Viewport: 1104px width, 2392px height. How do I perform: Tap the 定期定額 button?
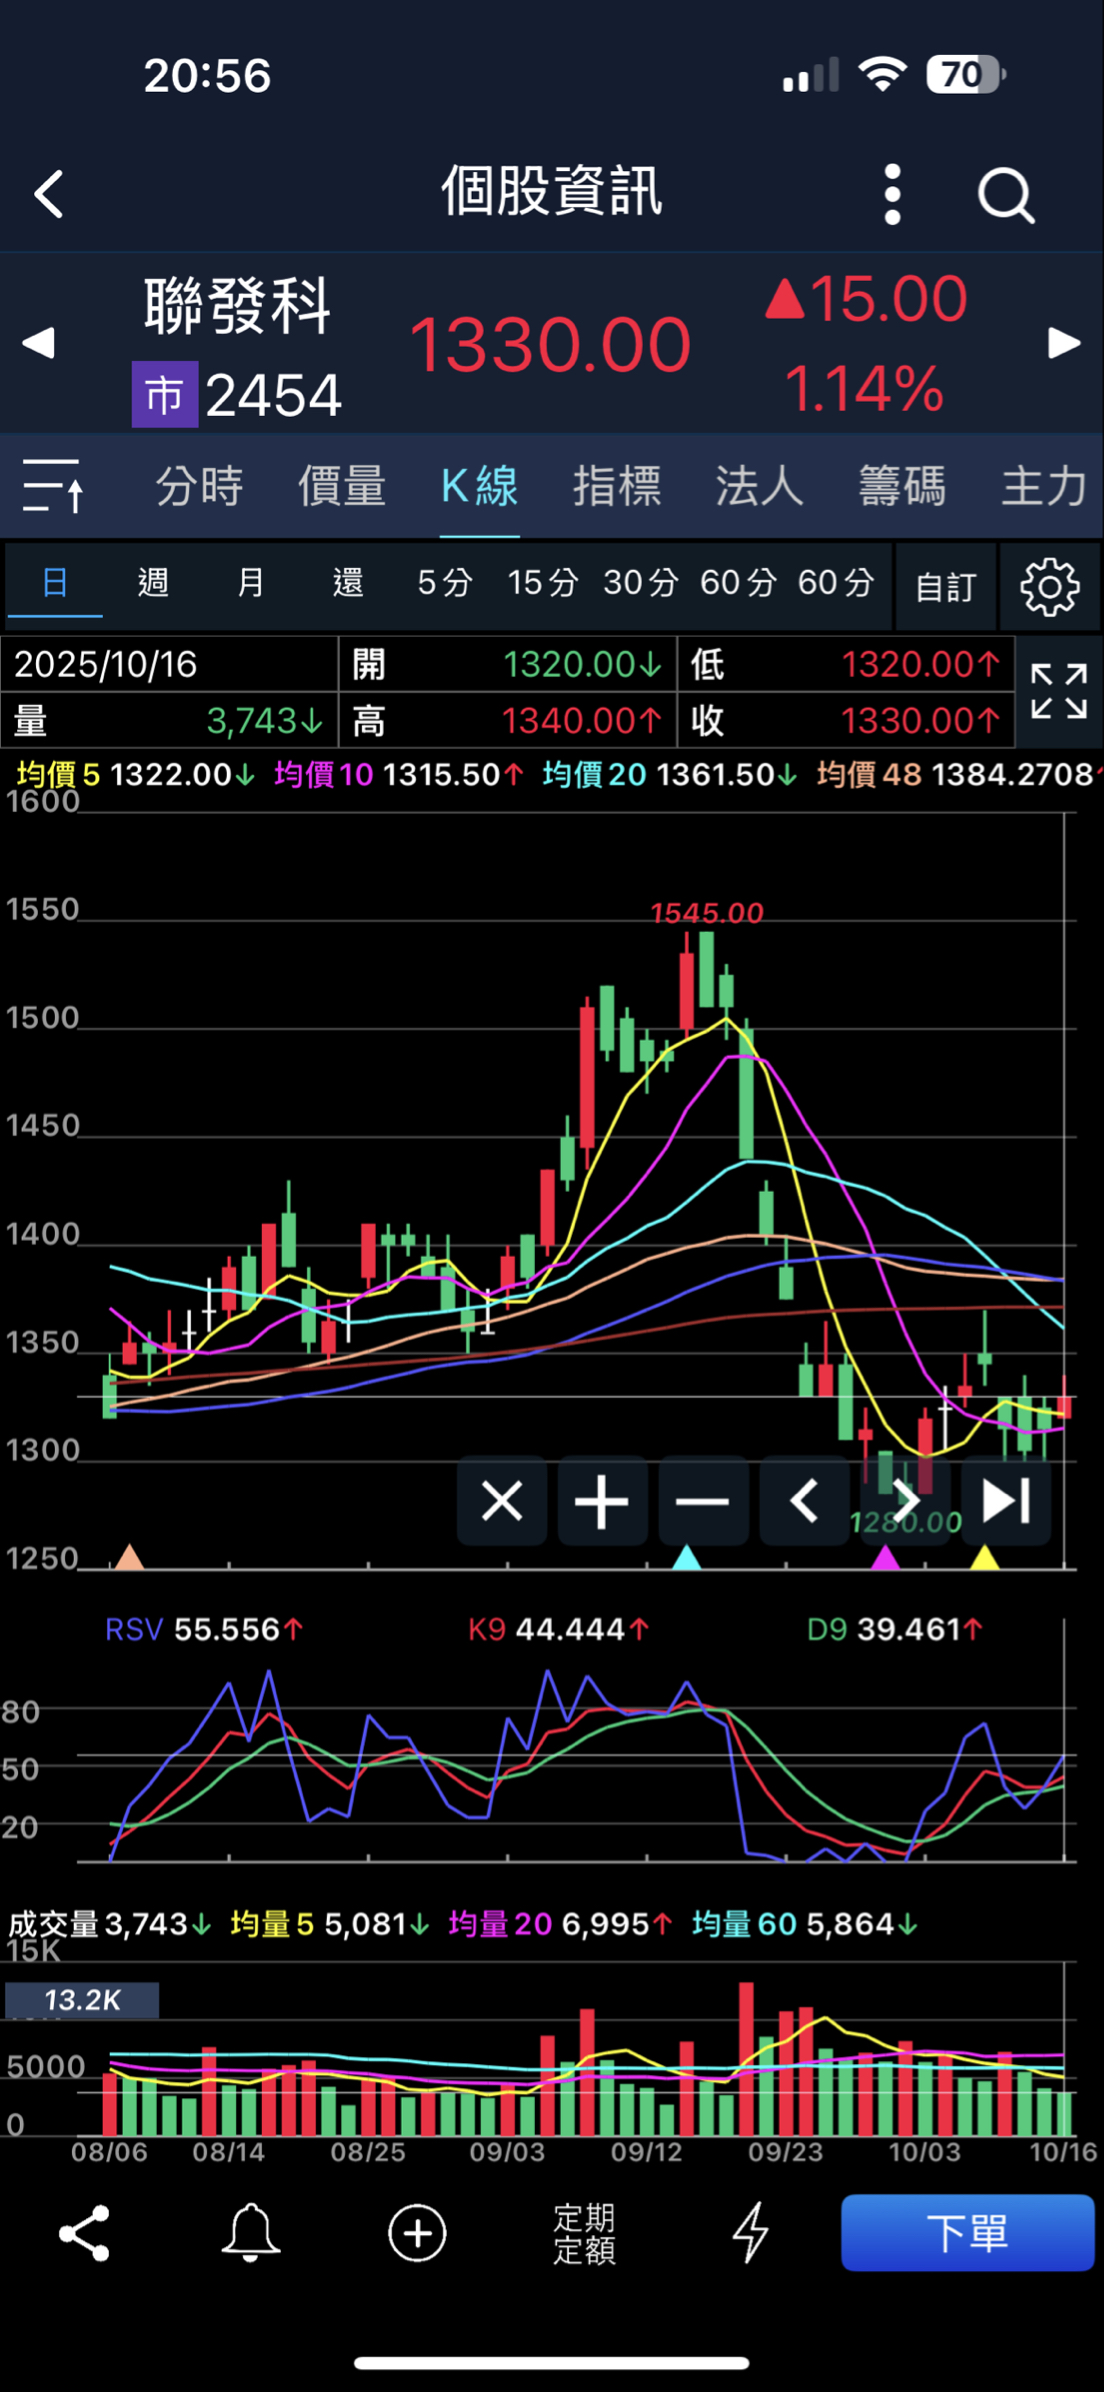(584, 2233)
